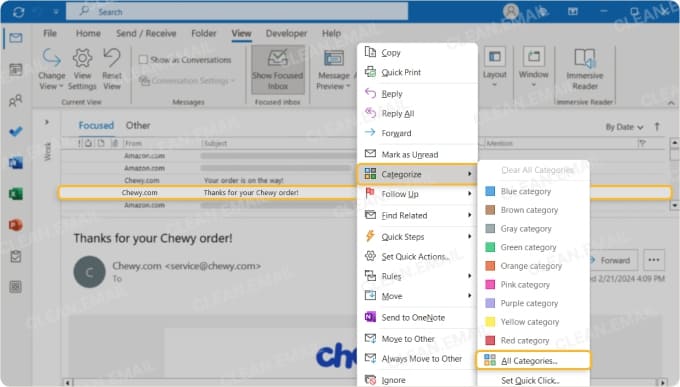The image size is (680, 387).
Task: Open the More Apps grid icon
Action: pyautogui.click(x=16, y=287)
